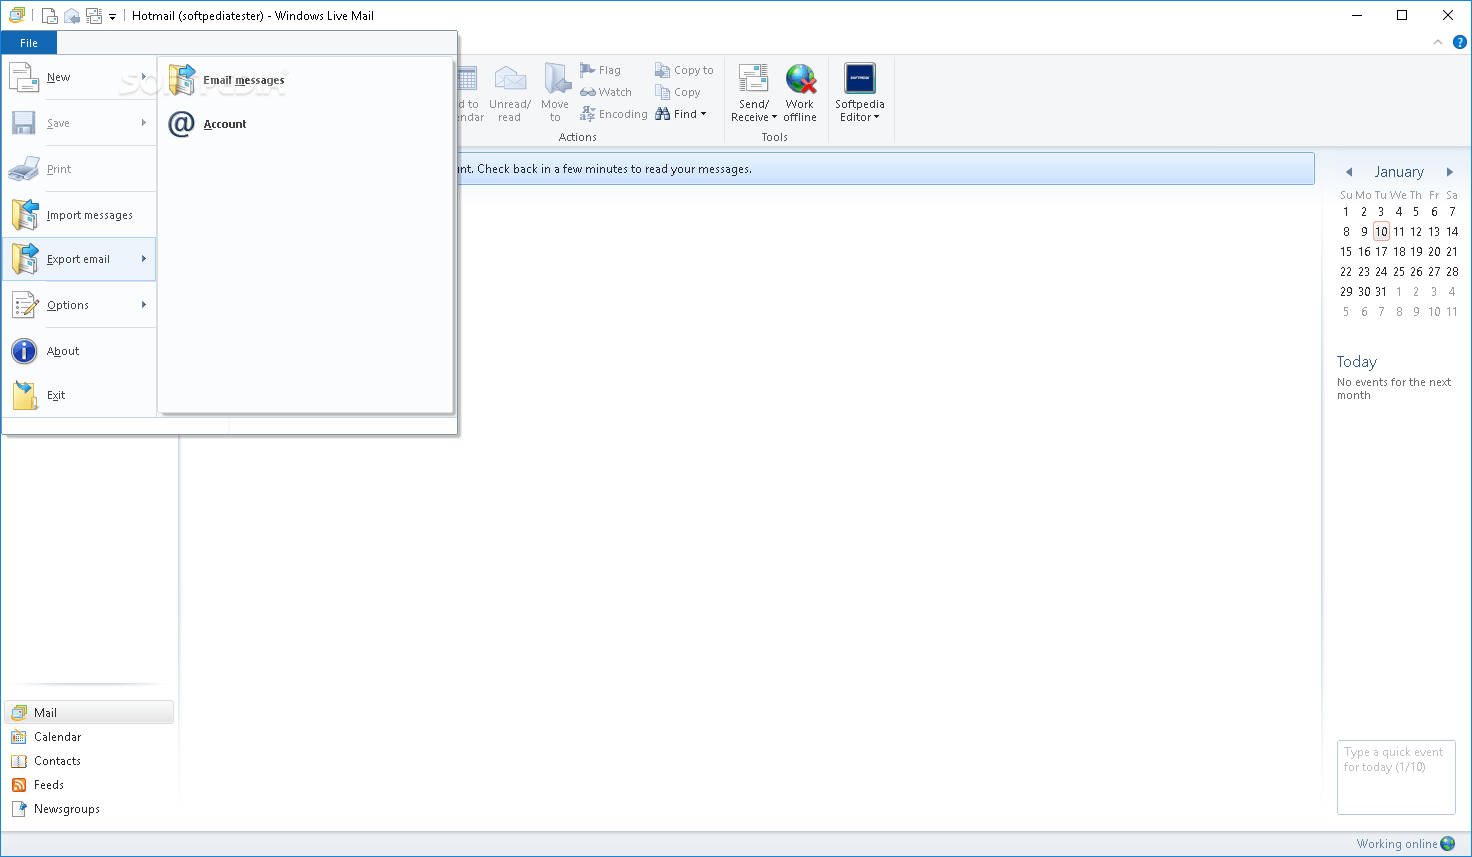Open the New submenu
The width and height of the screenshot is (1472, 857).
click(79, 77)
